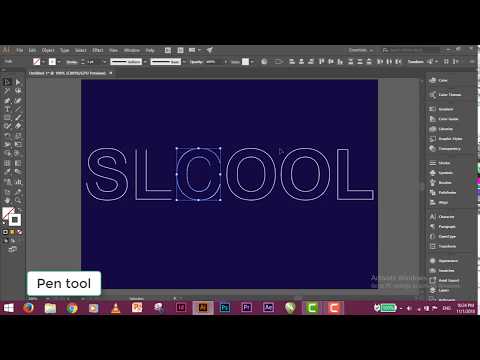The width and height of the screenshot is (480, 360).
Task: Select the Curvature tool
Action: [x=18, y=100]
